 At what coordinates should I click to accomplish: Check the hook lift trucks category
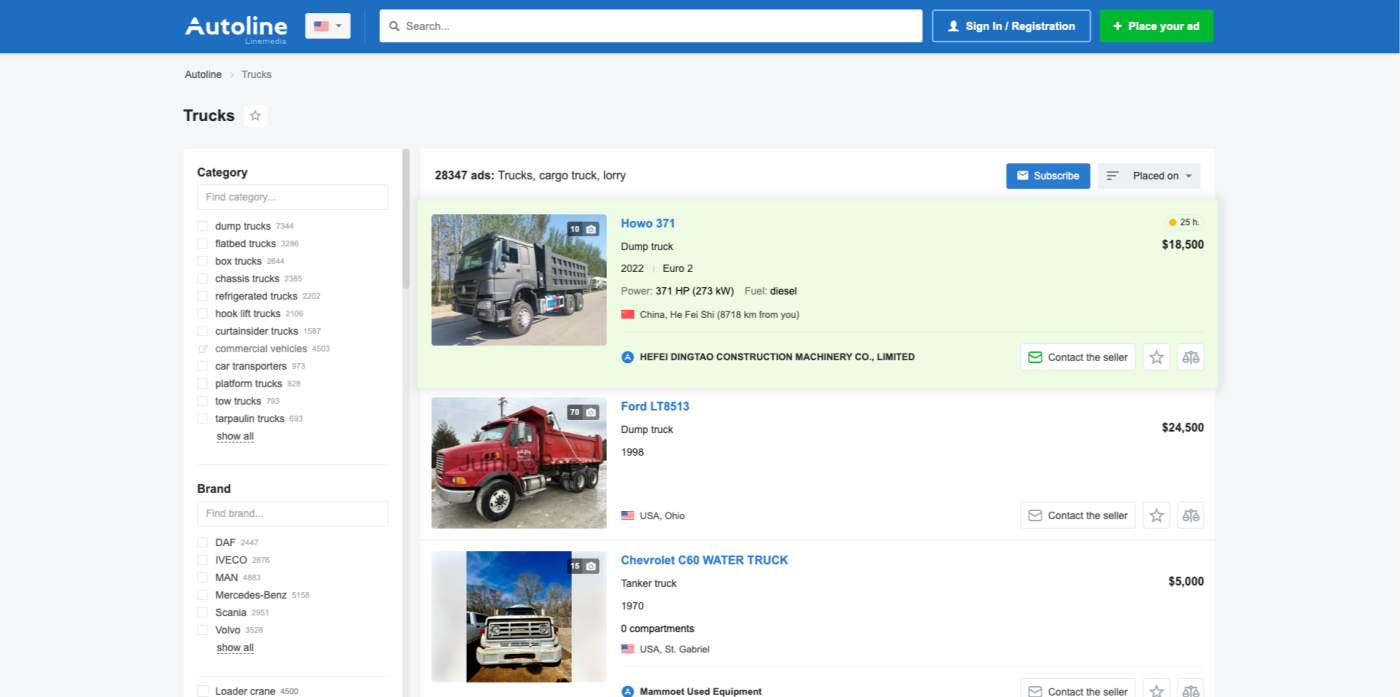tap(203, 314)
